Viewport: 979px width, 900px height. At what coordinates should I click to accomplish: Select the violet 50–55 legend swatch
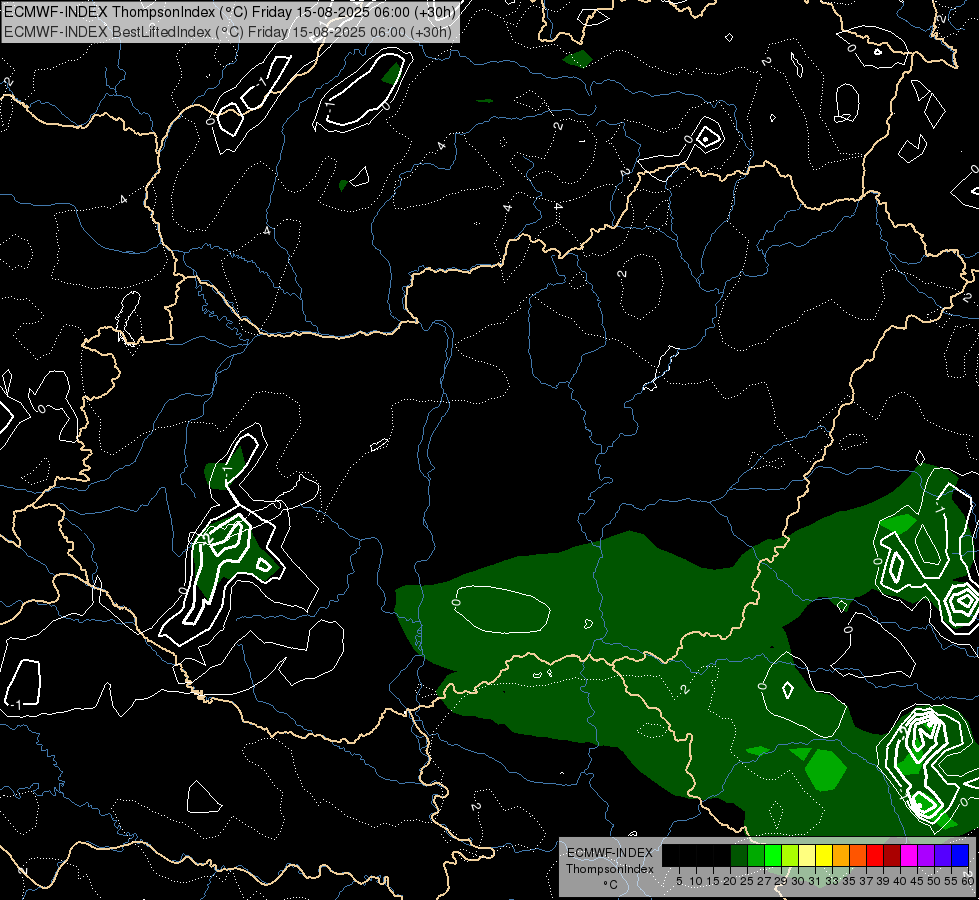coord(943,855)
